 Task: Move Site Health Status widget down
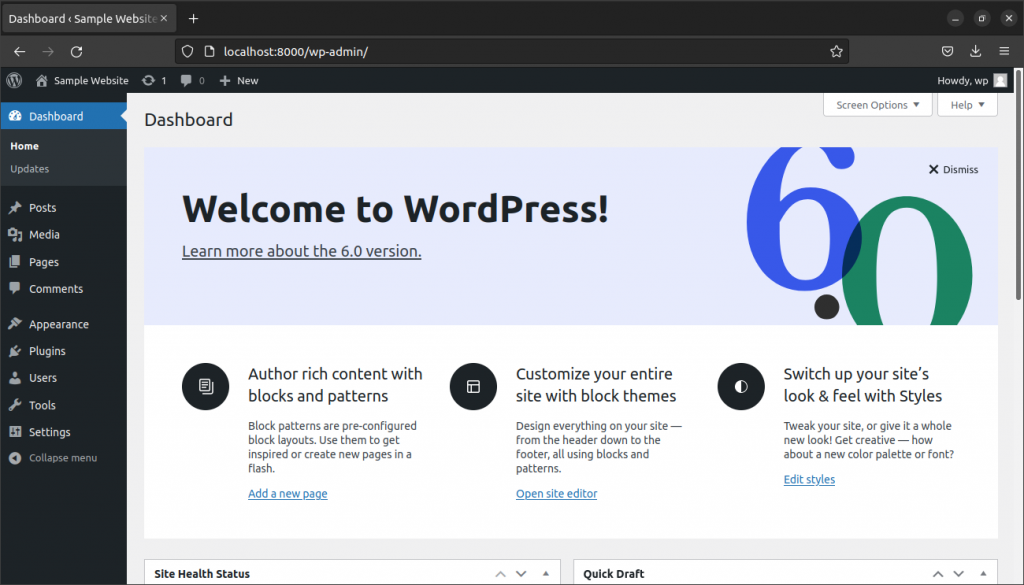point(521,574)
